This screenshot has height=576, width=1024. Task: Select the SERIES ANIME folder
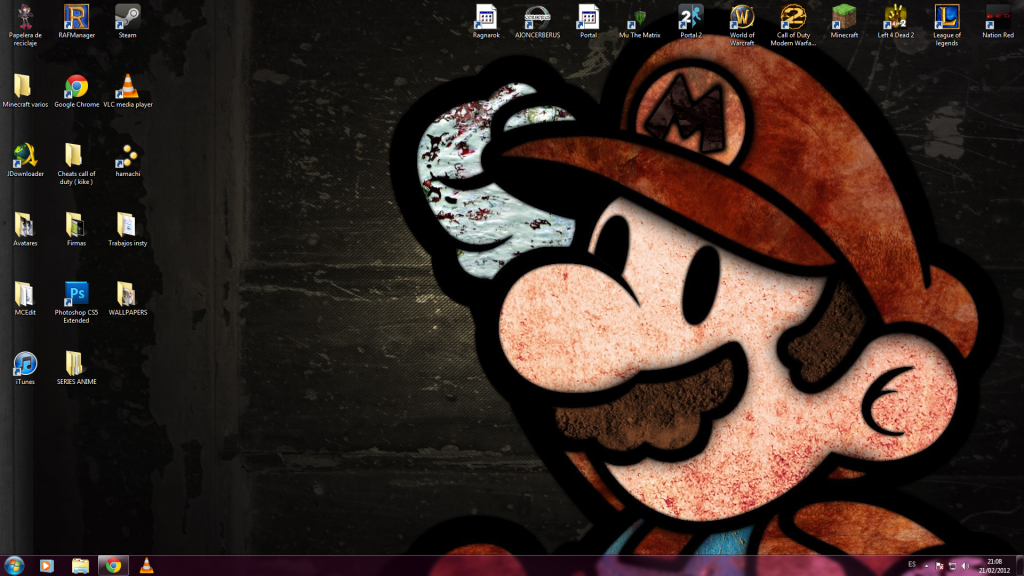tap(76, 363)
